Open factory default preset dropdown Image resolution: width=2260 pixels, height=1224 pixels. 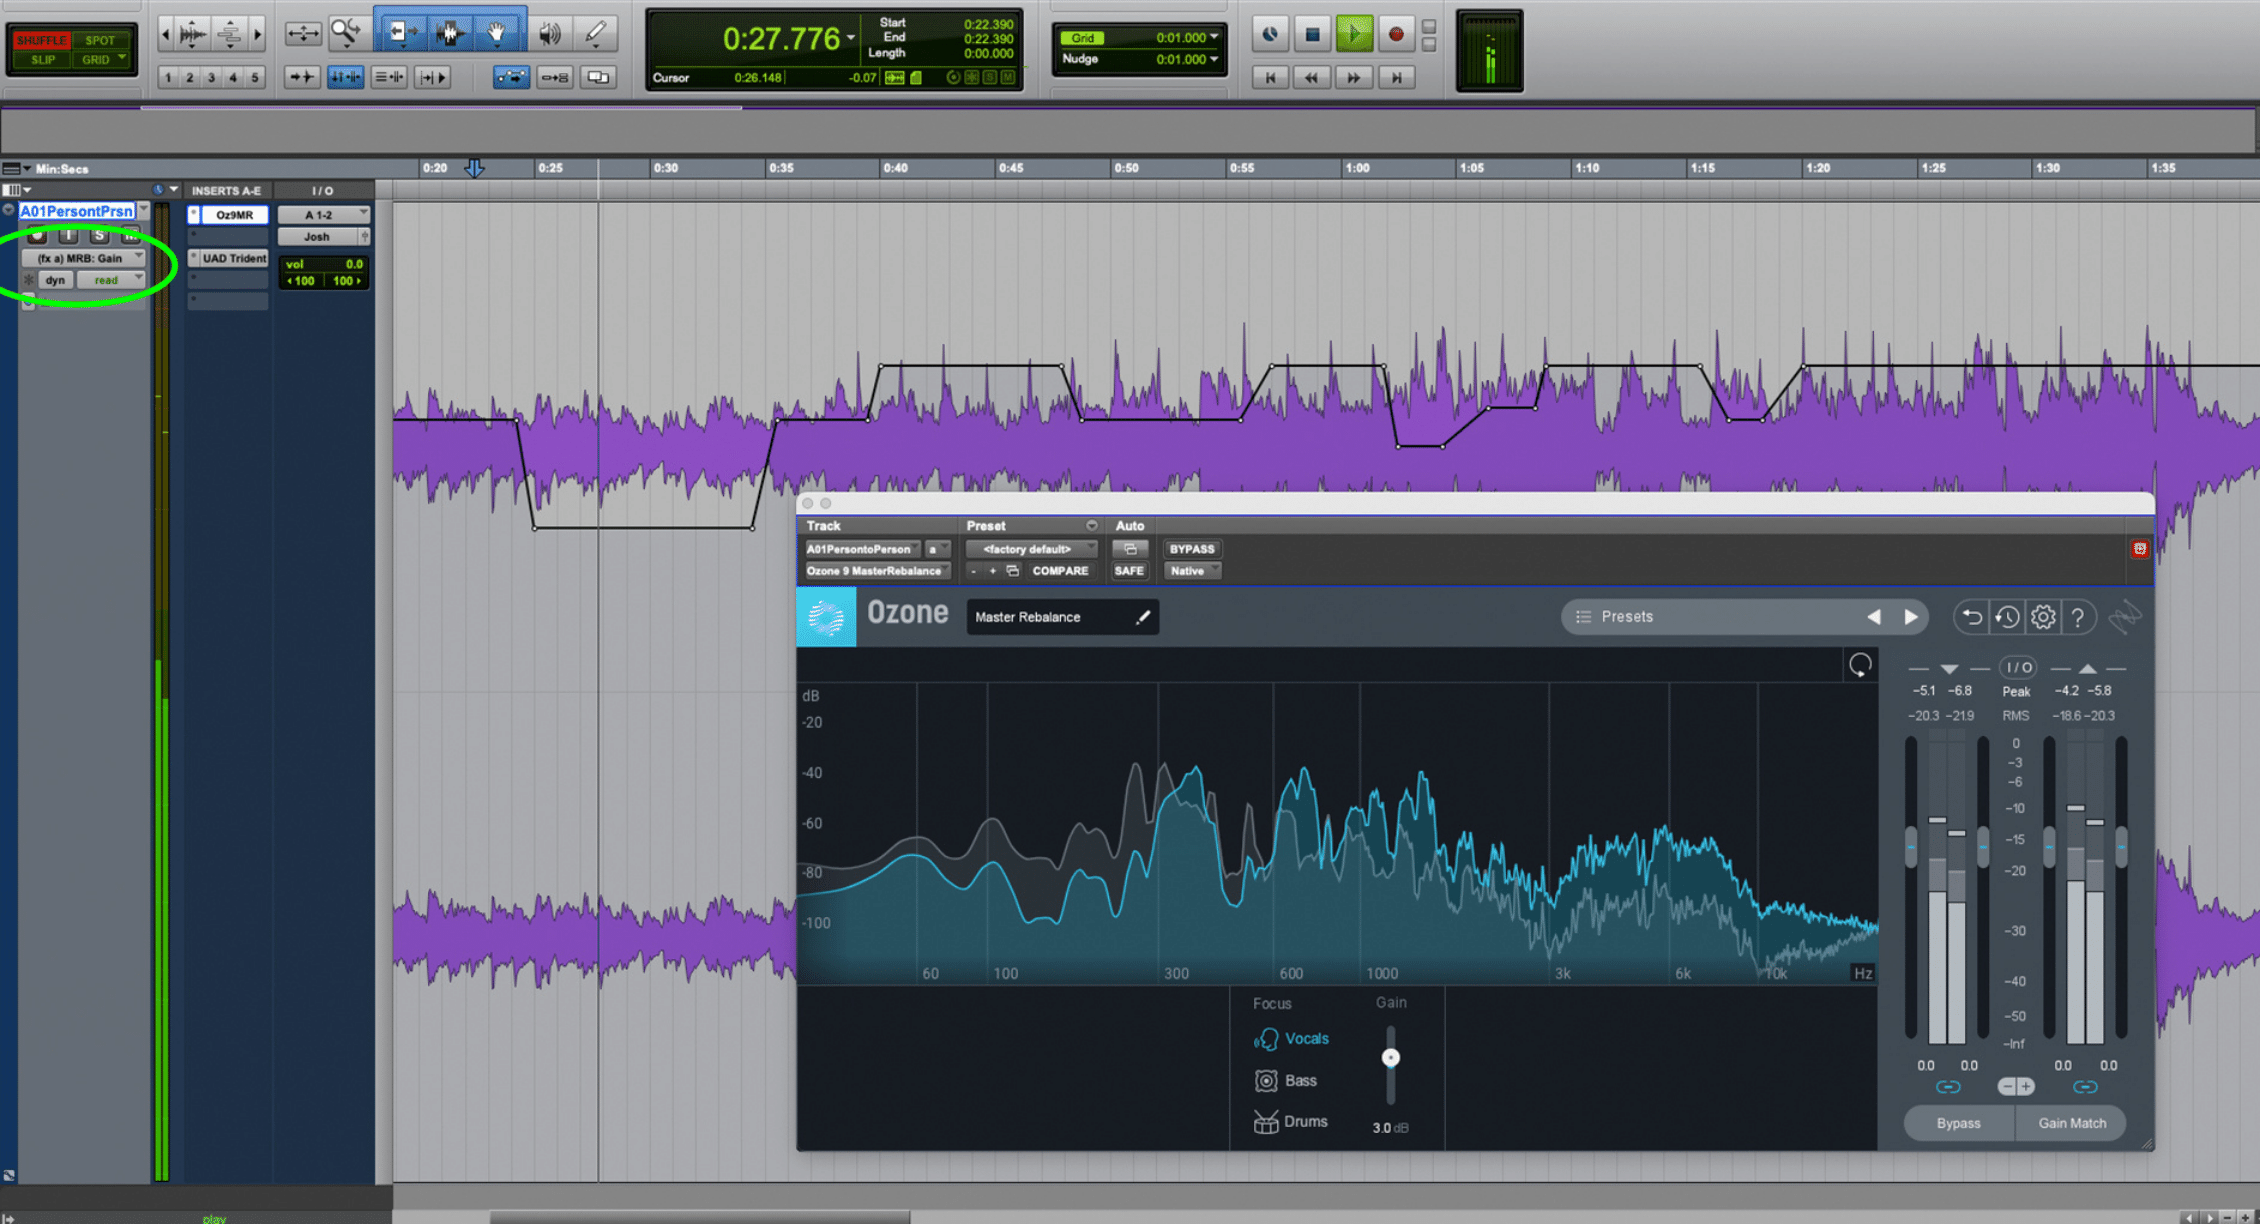pyautogui.click(x=1030, y=549)
